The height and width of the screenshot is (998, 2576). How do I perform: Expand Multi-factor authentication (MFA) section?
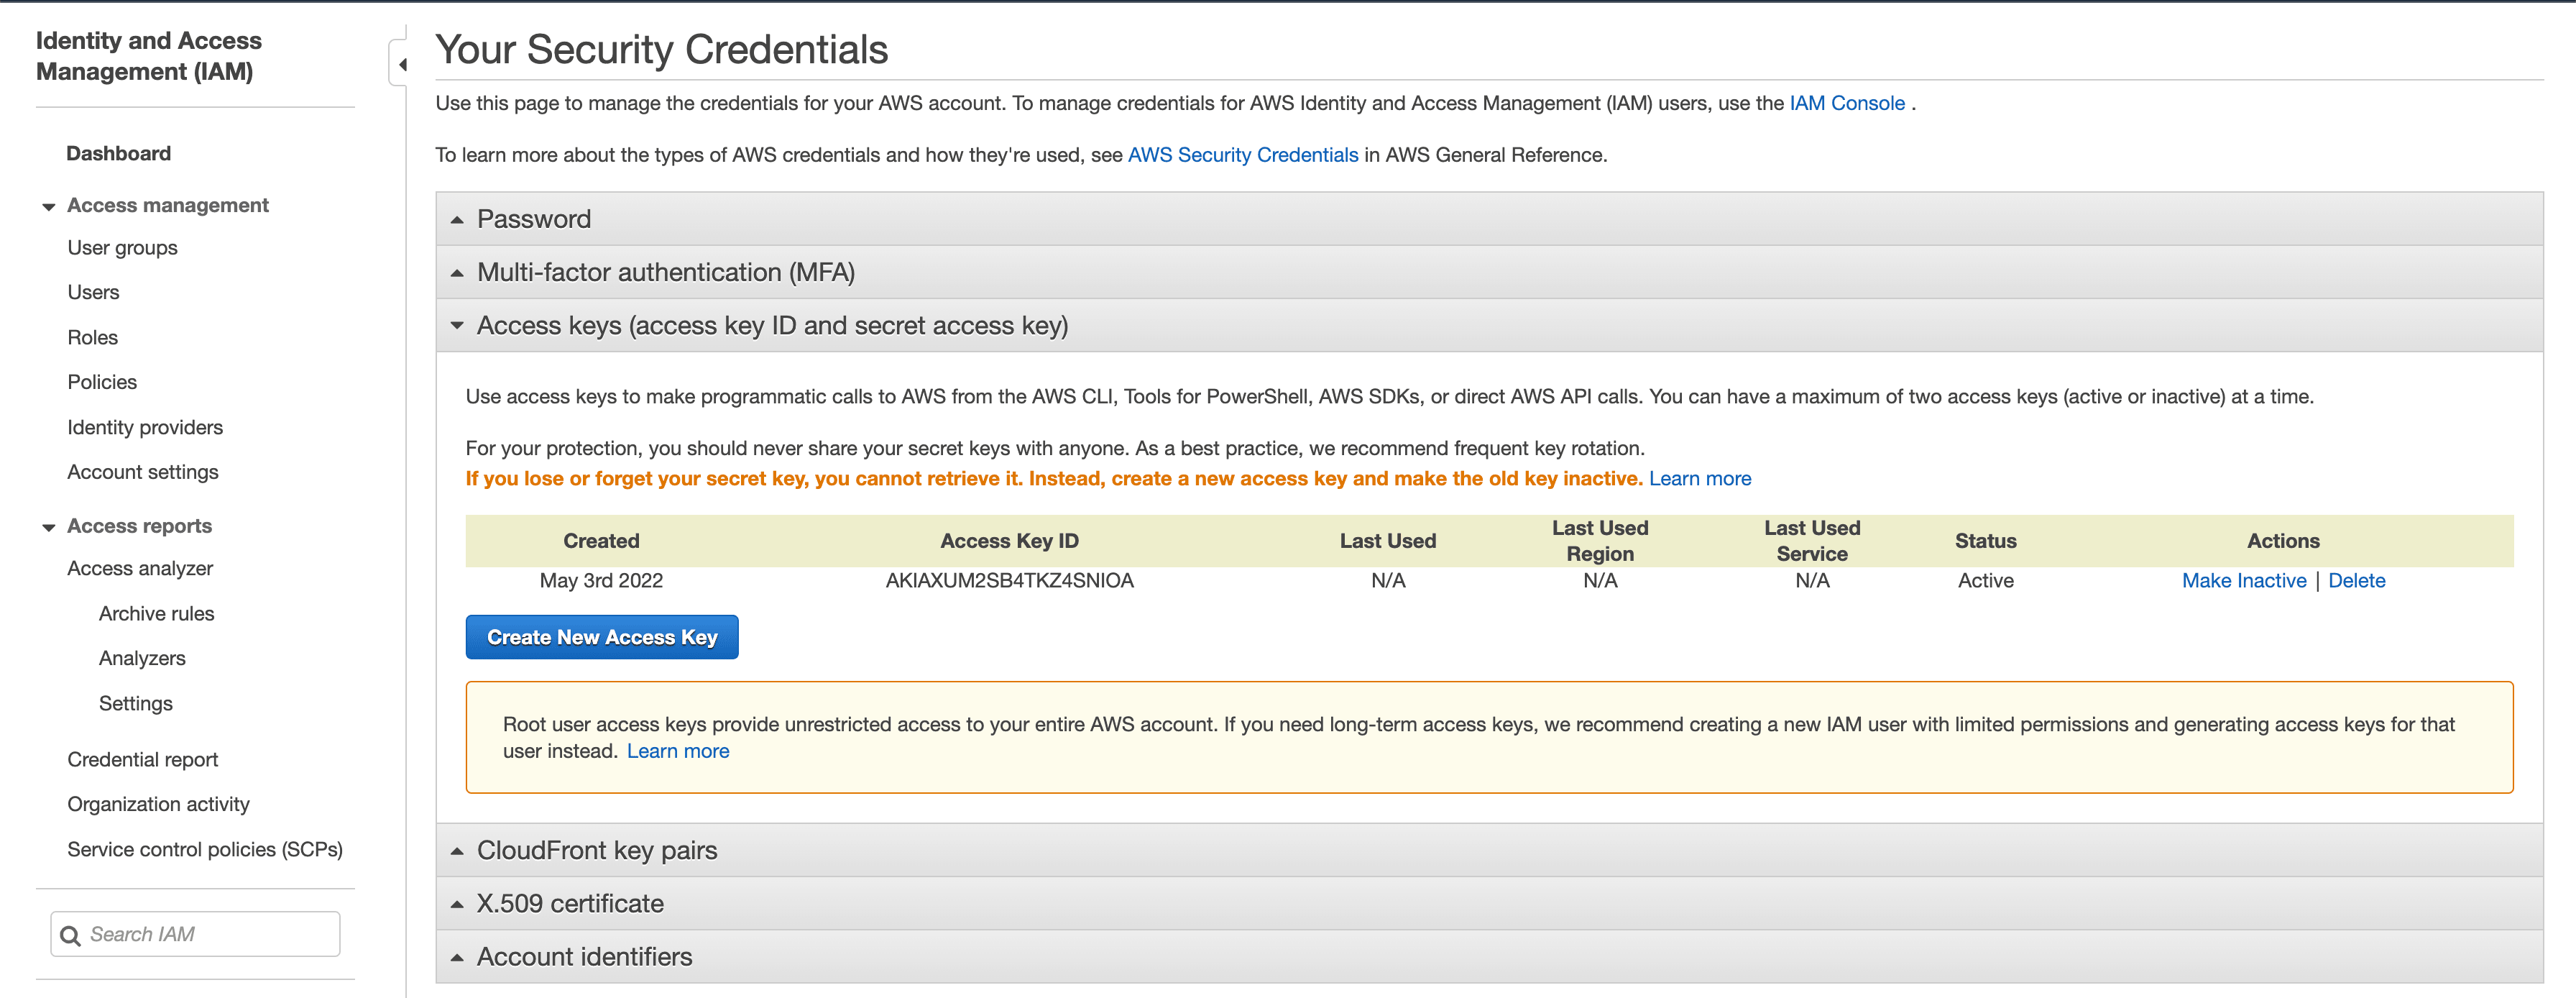[665, 272]
